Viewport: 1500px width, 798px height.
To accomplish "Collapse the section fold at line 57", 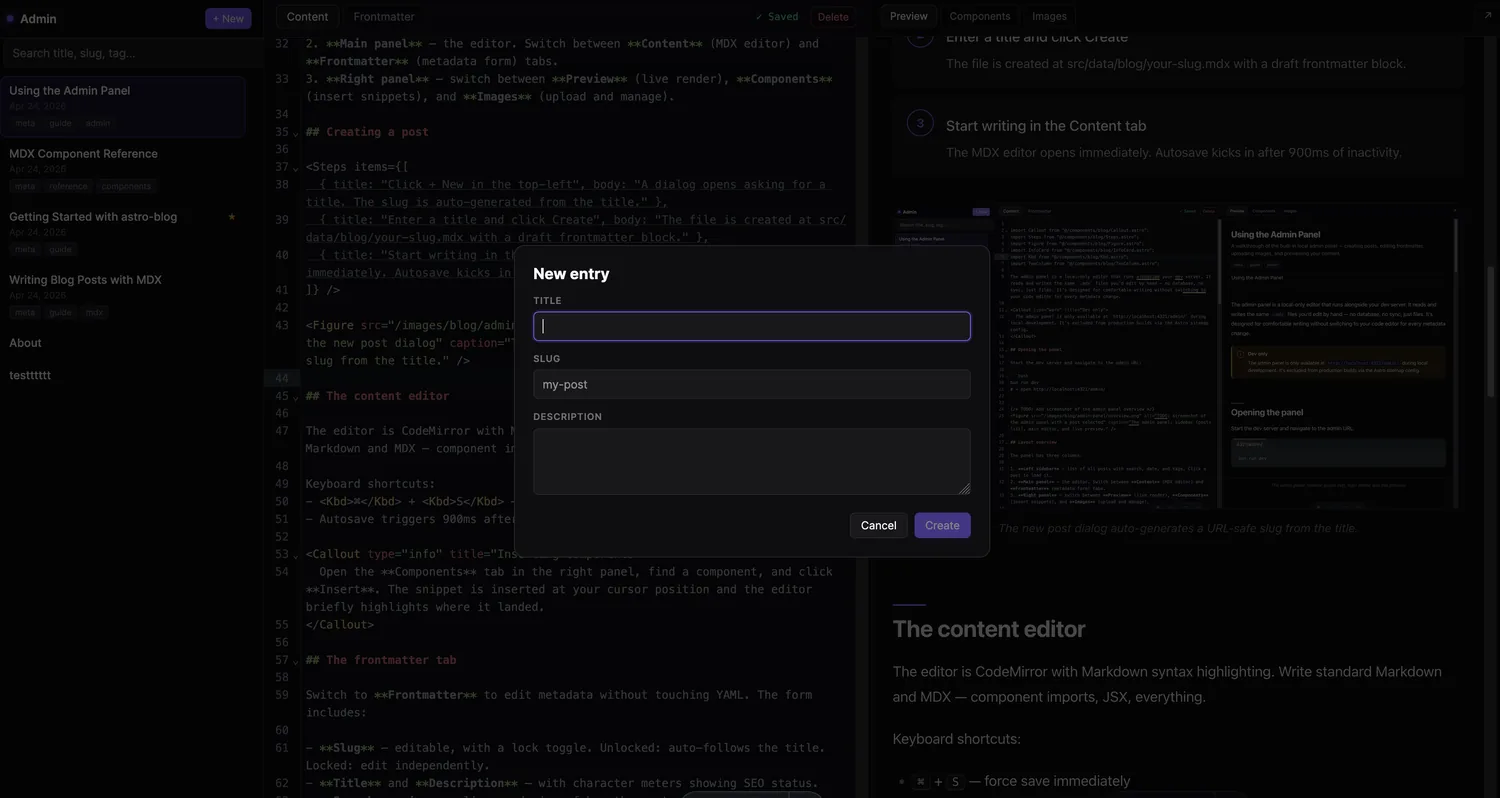I will coord(296,661).
